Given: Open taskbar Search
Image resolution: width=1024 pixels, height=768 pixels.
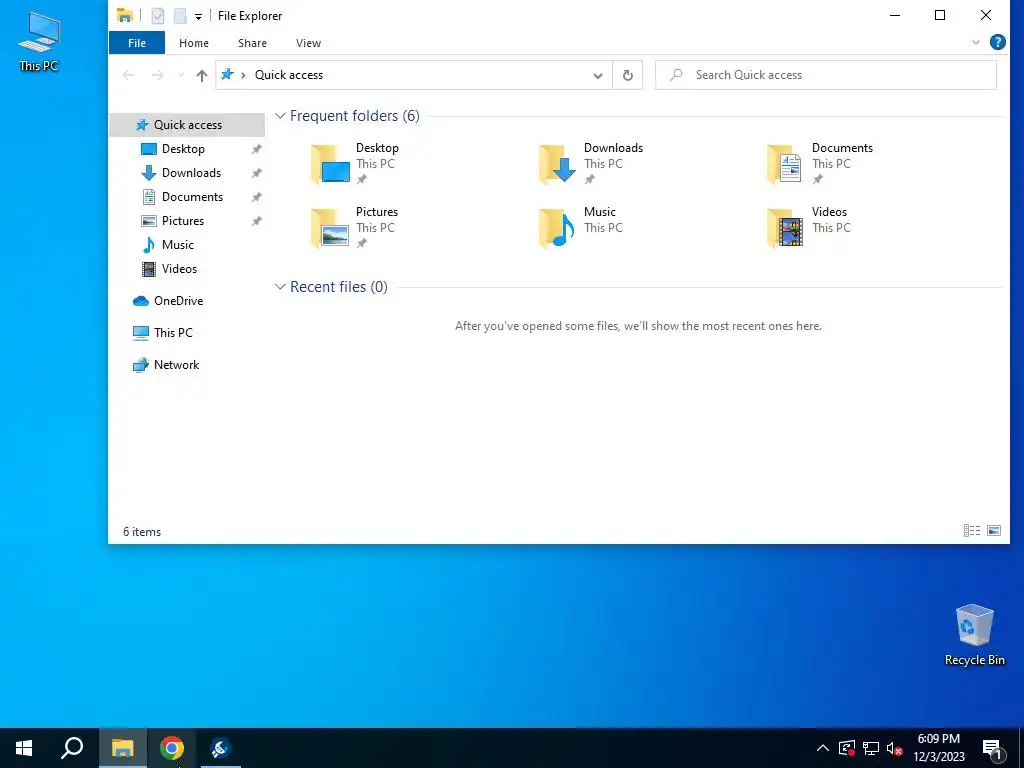Looking at the screenshot, I should [72, 748].
